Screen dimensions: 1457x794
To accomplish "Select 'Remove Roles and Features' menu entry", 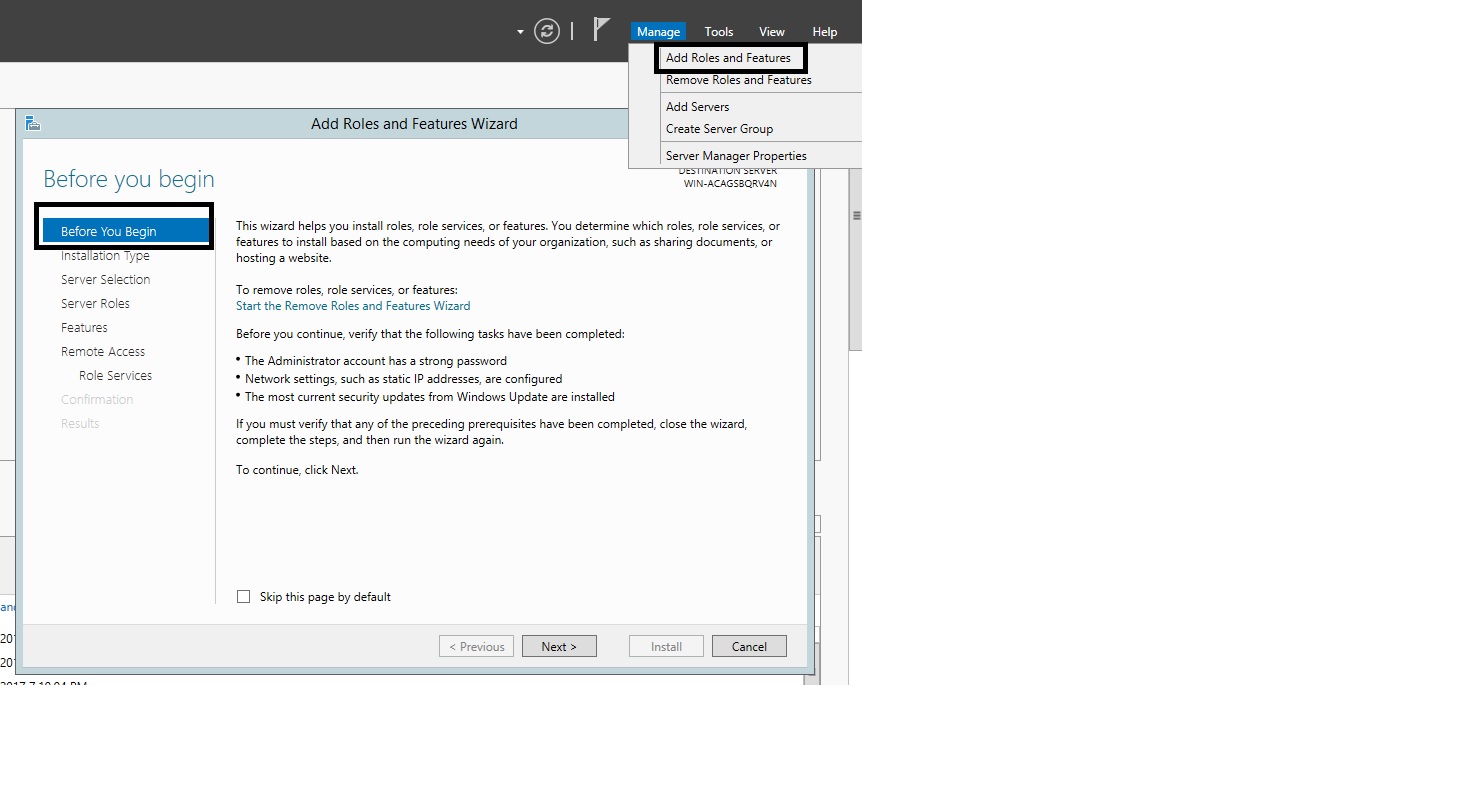I will click(x=738, y=80).
